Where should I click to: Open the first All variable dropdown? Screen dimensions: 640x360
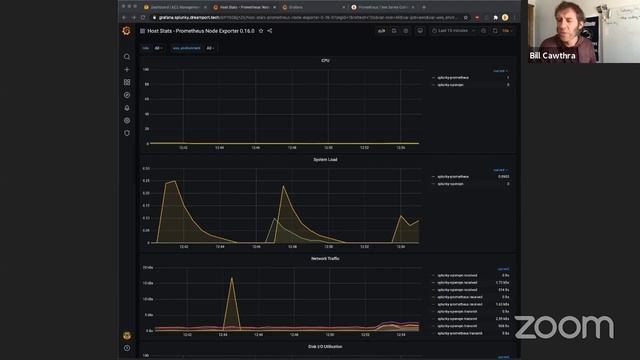coord(158,48)
